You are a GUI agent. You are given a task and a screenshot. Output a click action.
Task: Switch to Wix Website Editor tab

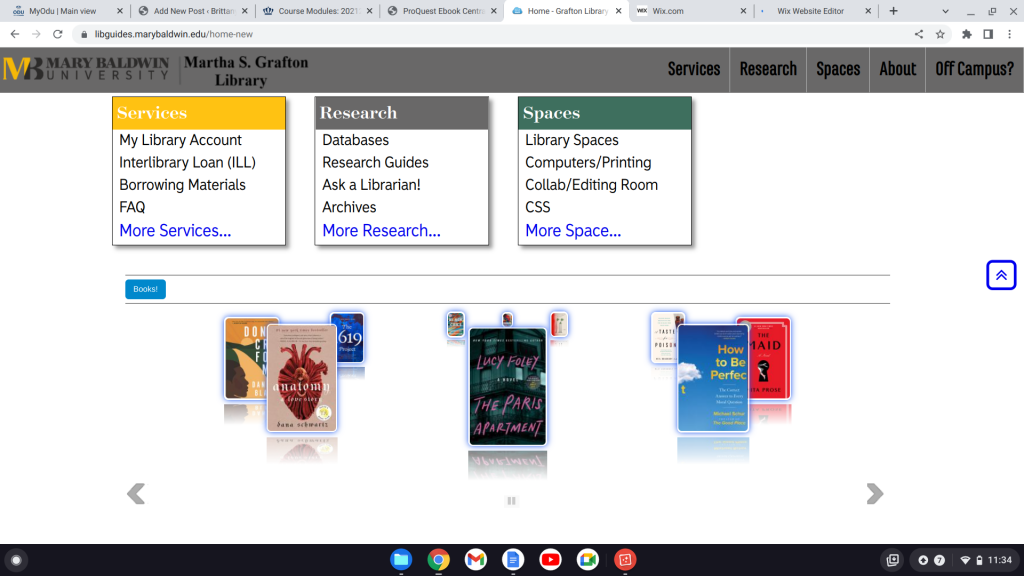[816, 11]
